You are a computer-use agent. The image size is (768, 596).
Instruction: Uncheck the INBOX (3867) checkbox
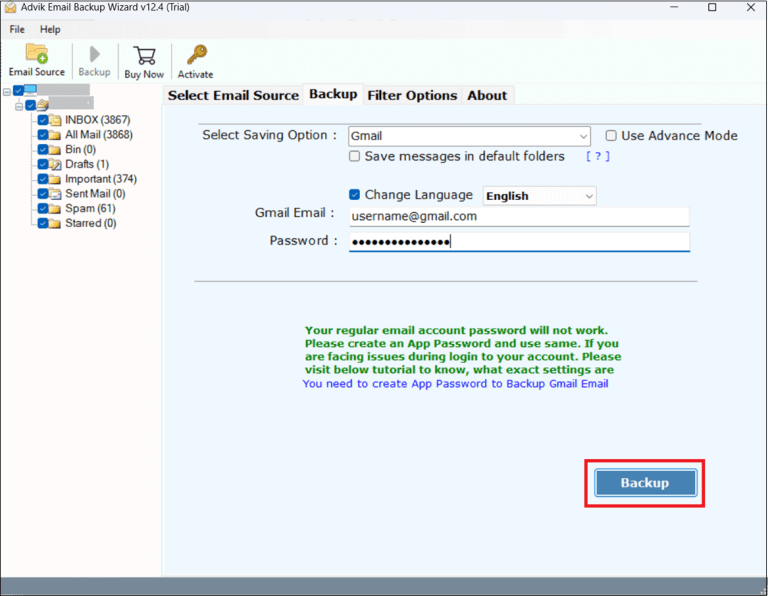pos(43,120)
